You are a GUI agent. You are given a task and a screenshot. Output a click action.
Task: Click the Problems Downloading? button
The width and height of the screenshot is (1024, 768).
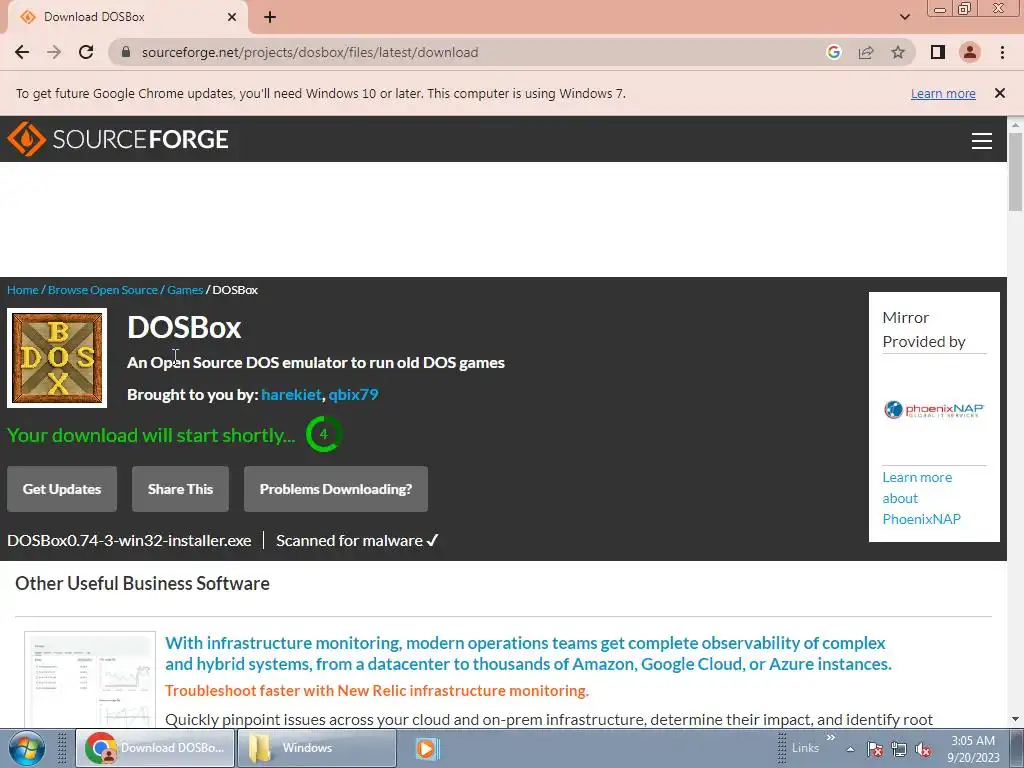pos(336,489)
